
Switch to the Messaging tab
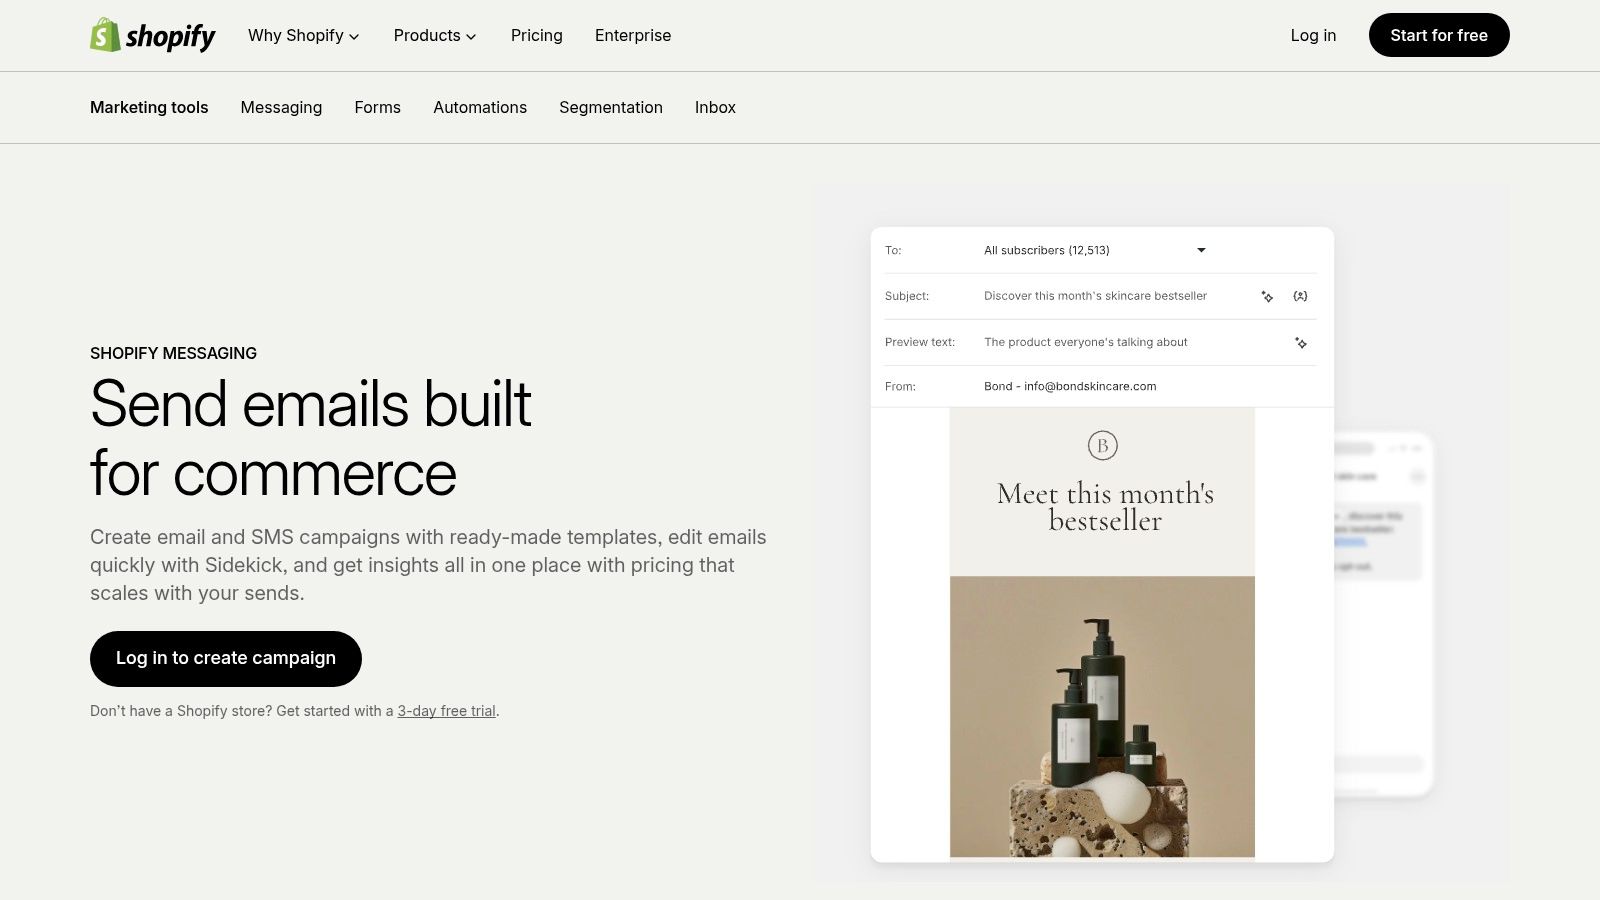(281, 107)
